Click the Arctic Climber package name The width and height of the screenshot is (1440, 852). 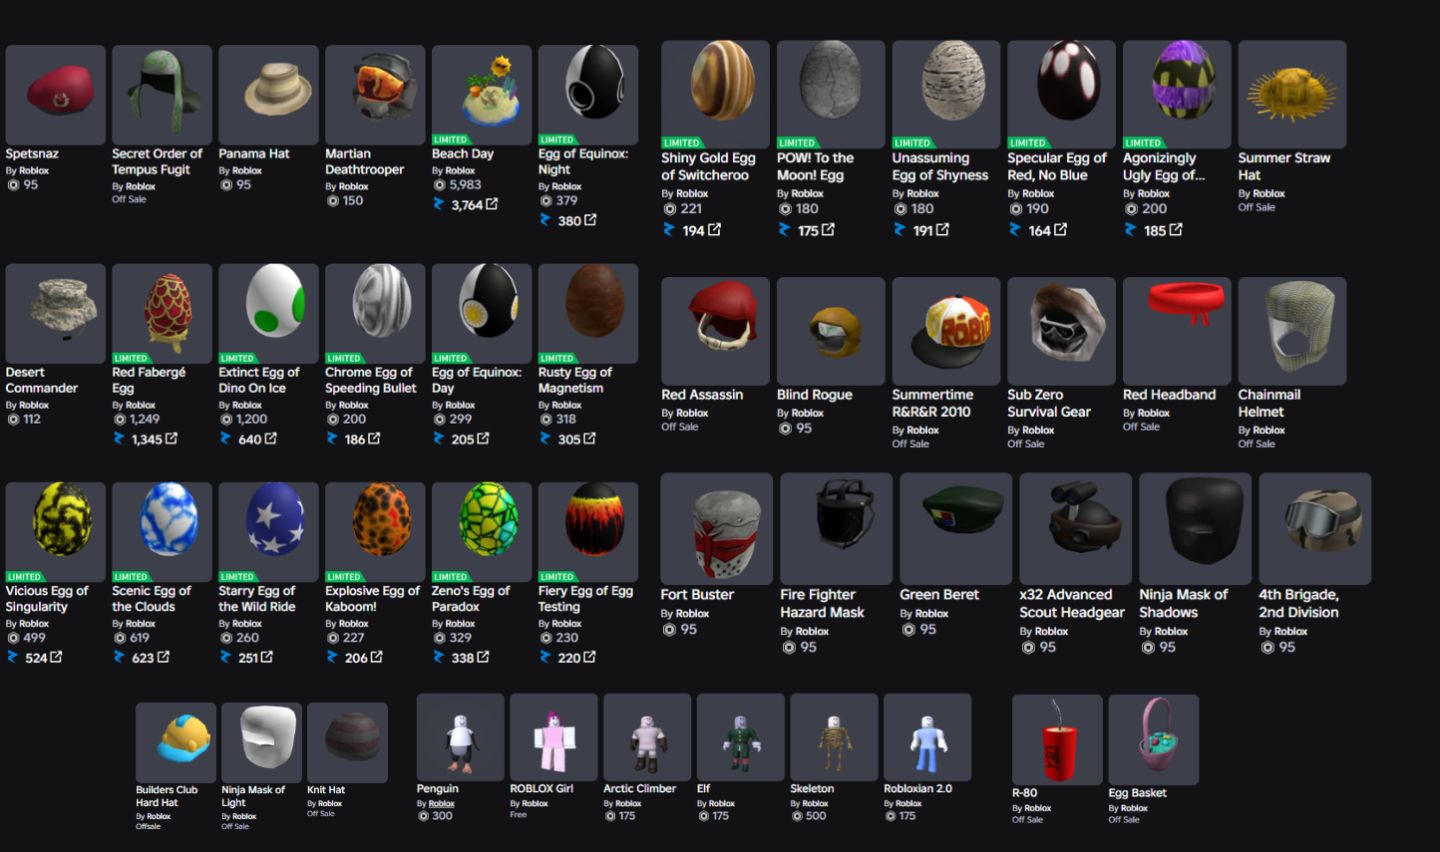click(640, 789)
